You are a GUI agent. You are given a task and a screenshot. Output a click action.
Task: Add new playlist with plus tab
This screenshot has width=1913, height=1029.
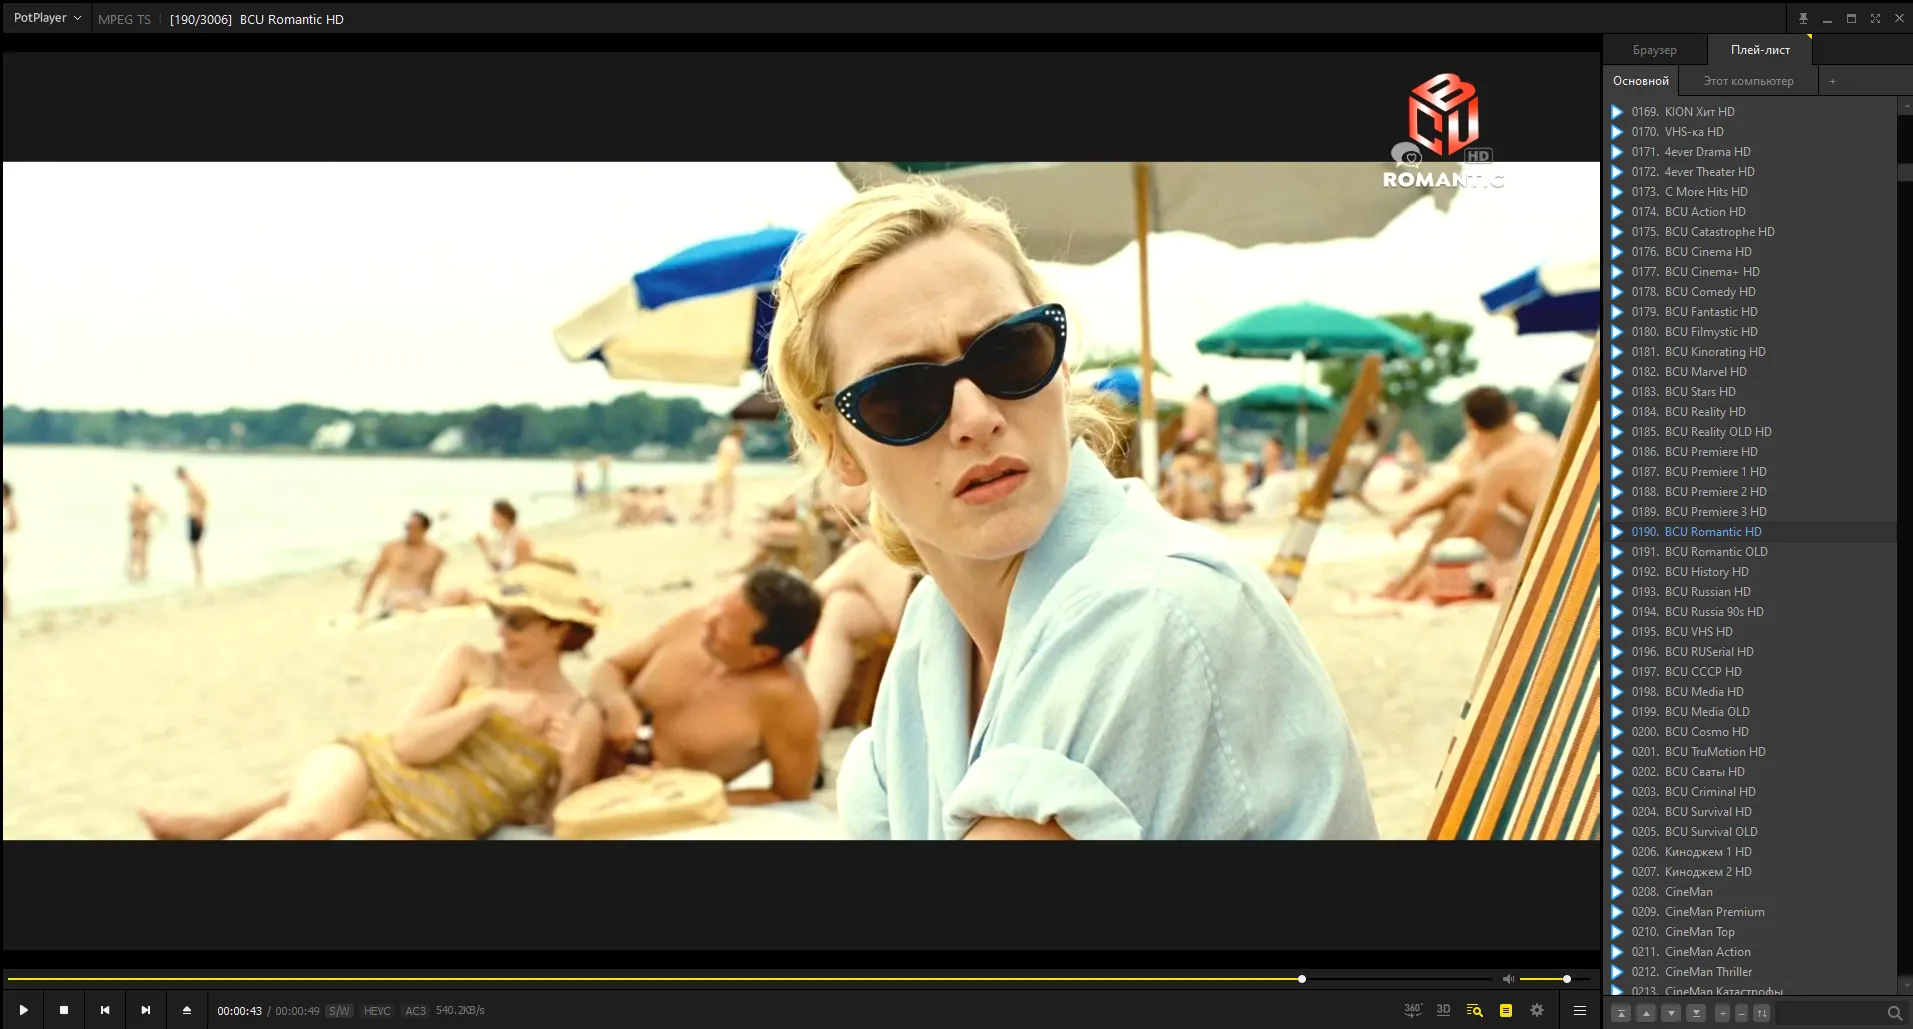(1832, 81)
